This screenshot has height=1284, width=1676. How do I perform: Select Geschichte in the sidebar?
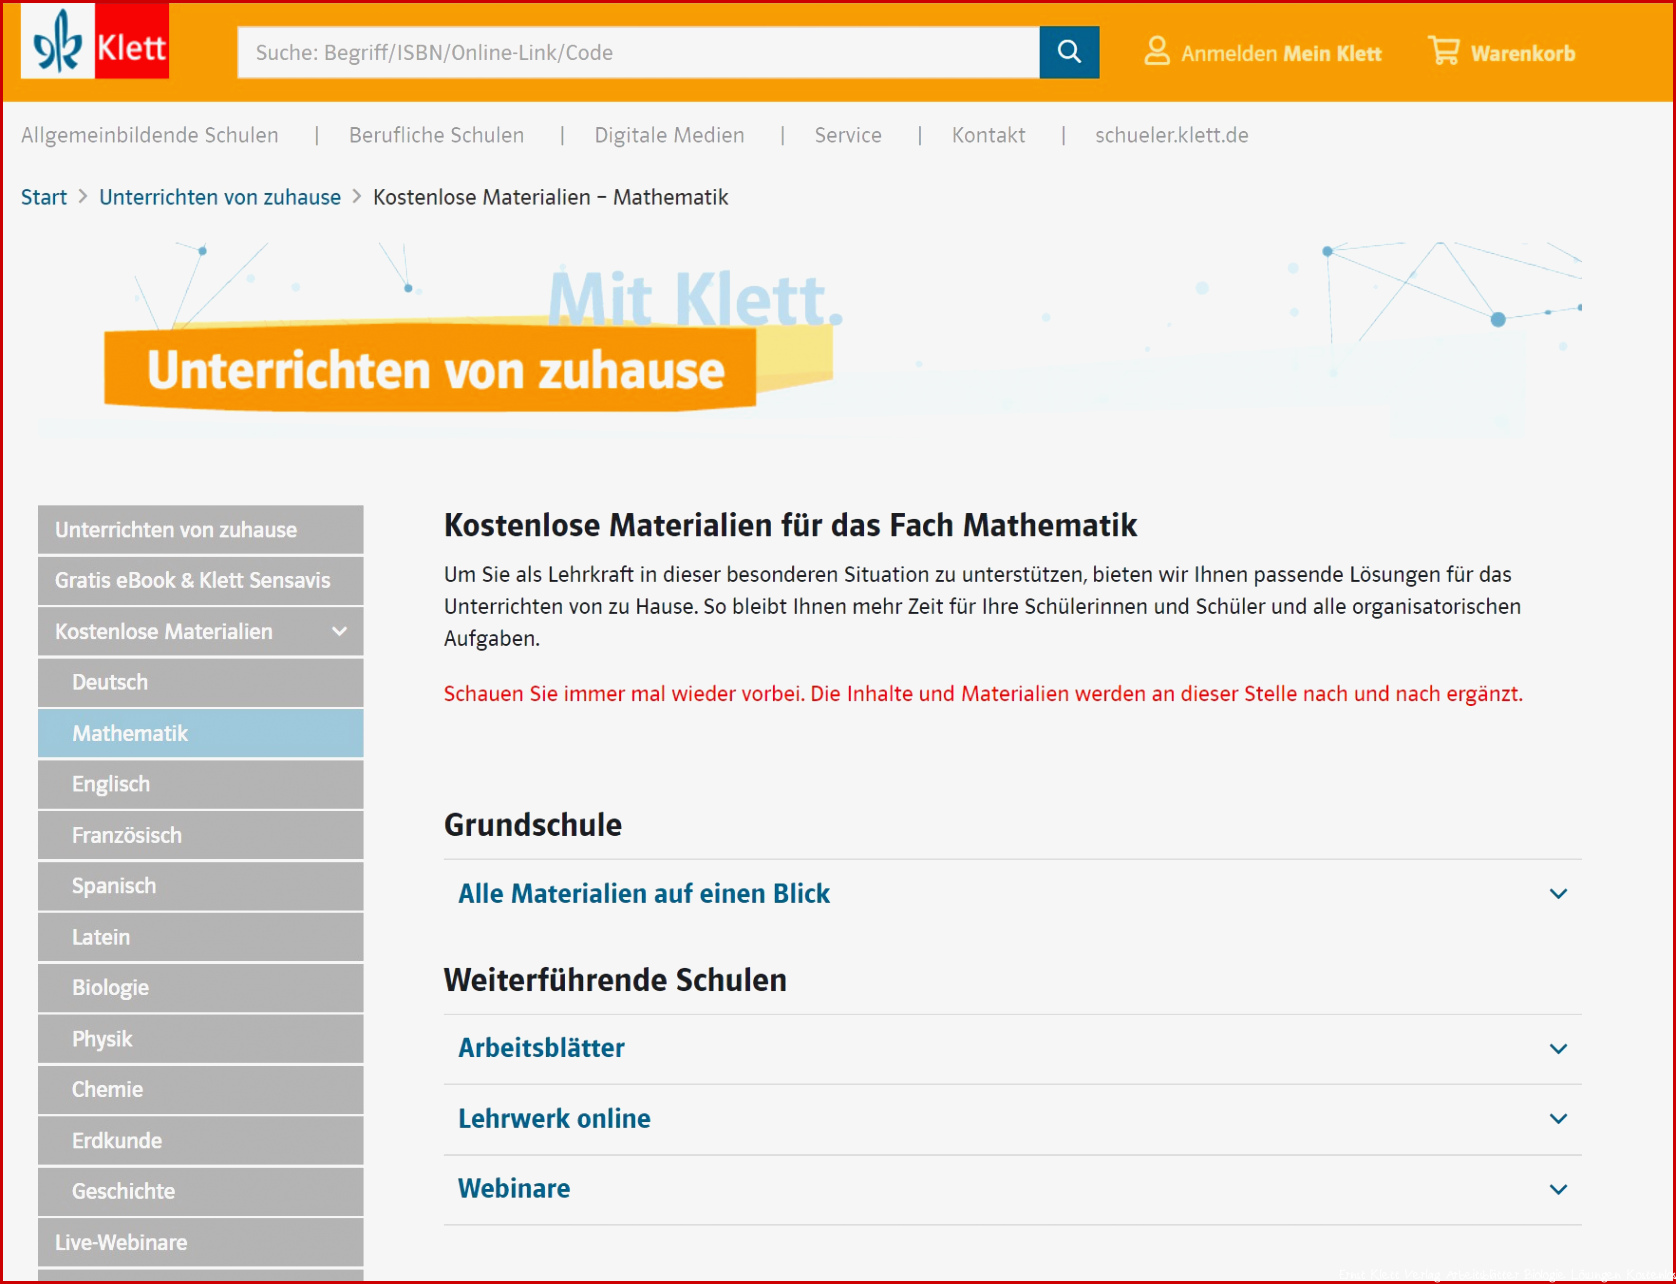(200, 1192)
